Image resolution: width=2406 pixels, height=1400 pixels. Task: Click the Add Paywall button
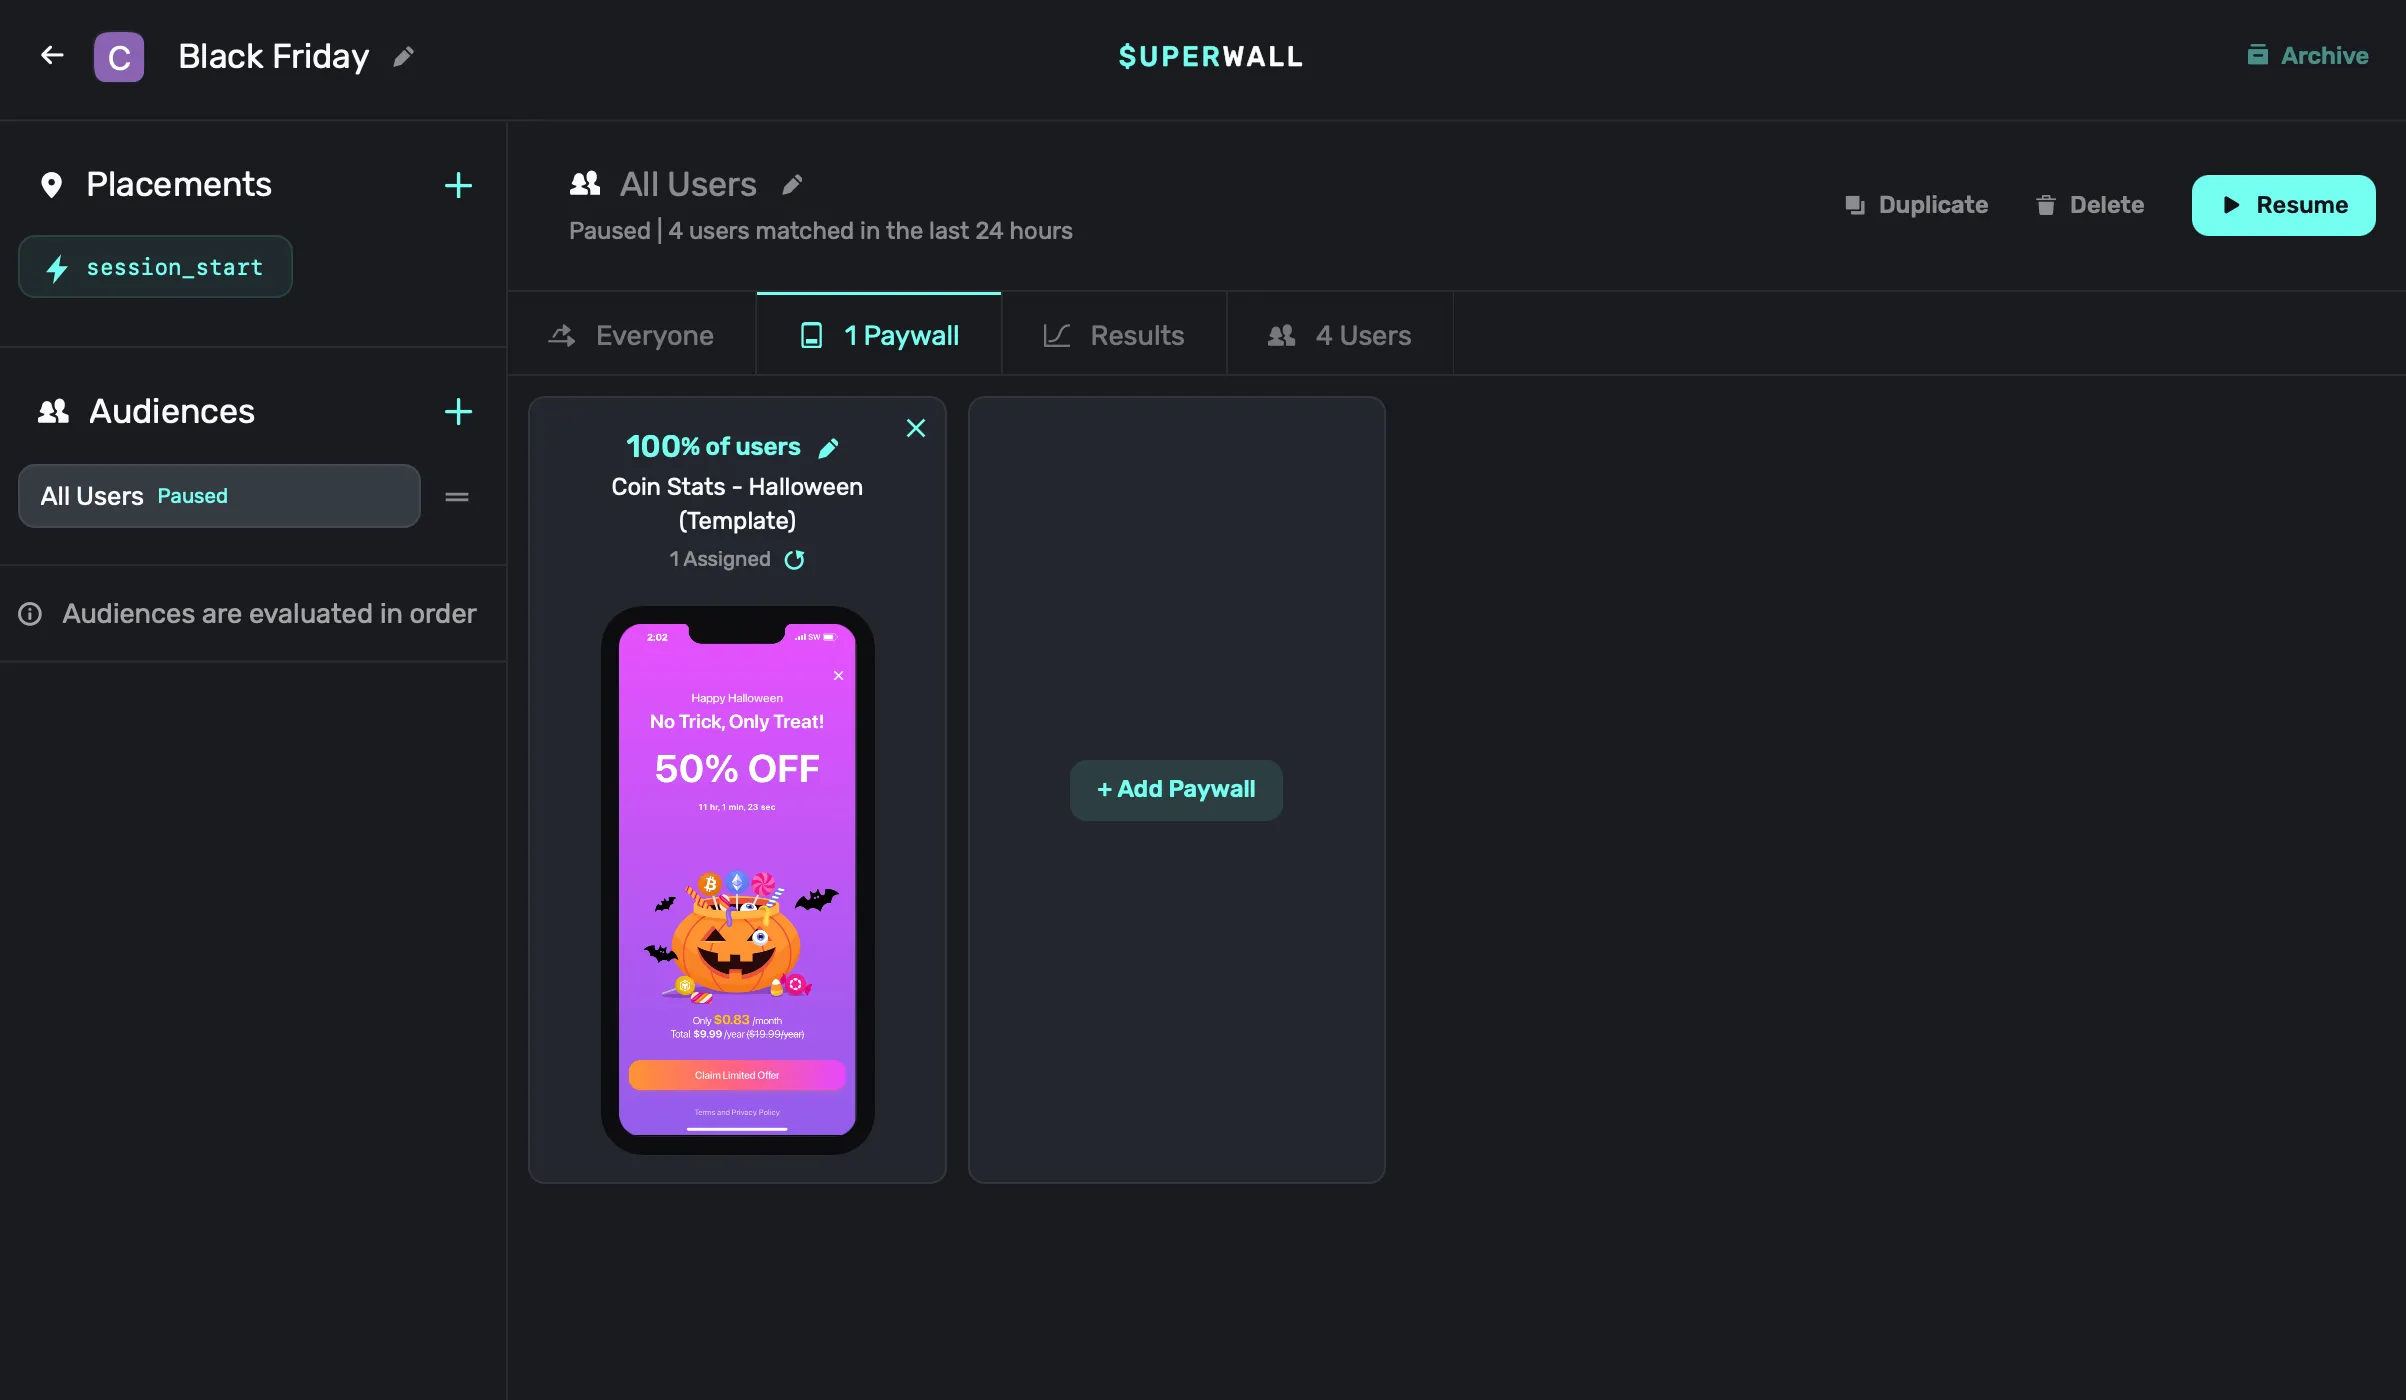(x=1176, y=790)
